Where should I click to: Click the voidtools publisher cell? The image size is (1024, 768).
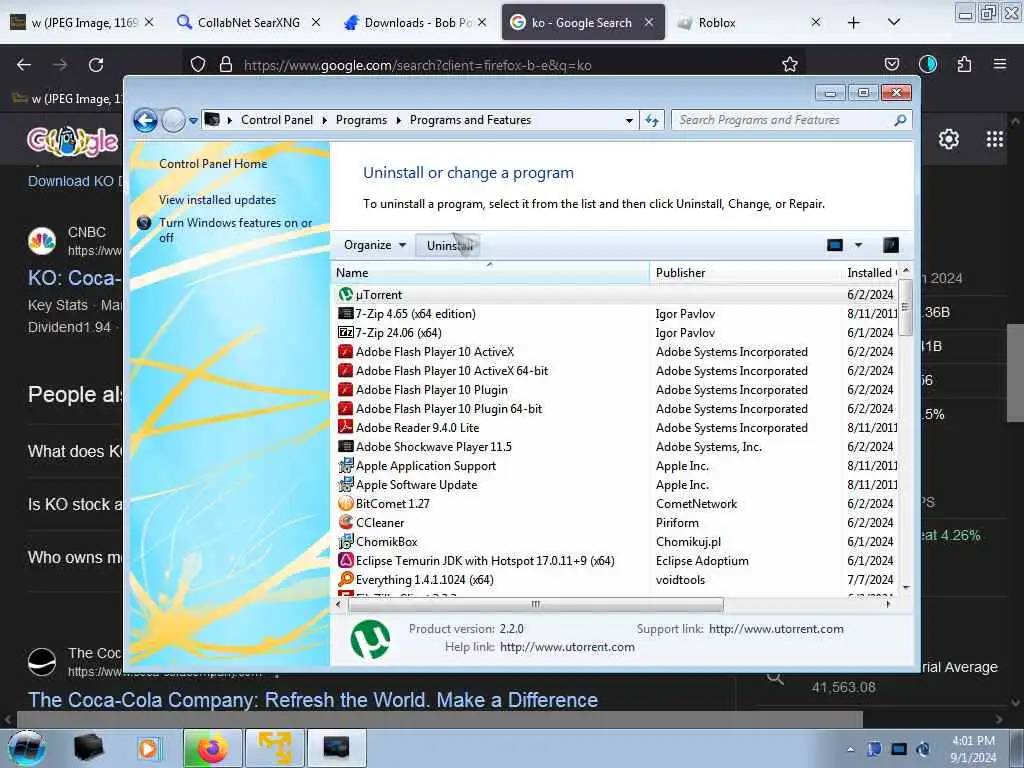tap(680, 579)
